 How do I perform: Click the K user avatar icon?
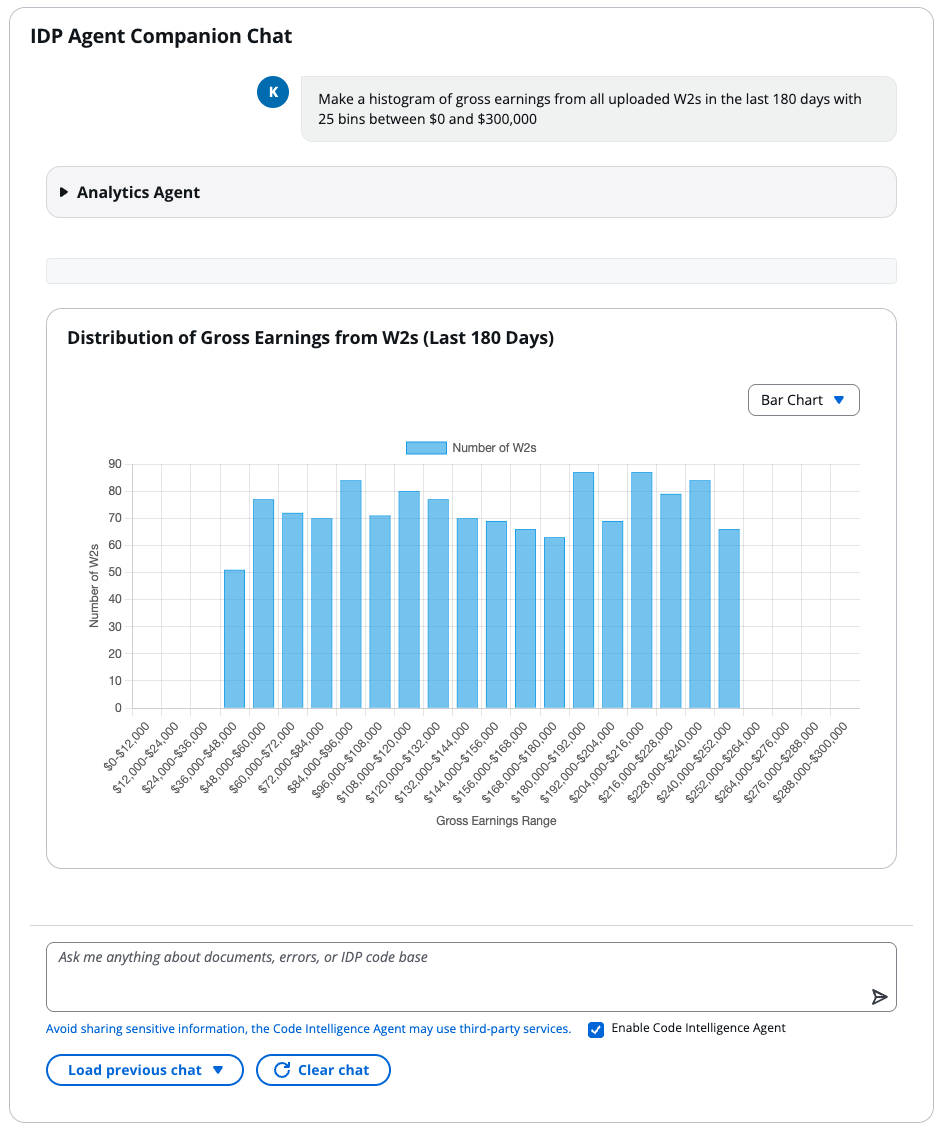coord(272,91)
